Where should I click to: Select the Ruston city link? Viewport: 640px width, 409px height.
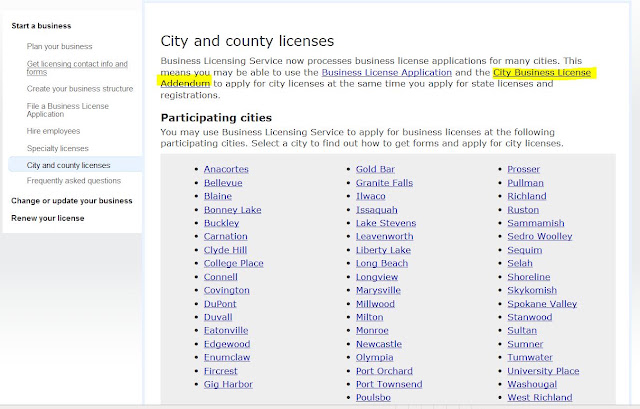click(523, 210)
